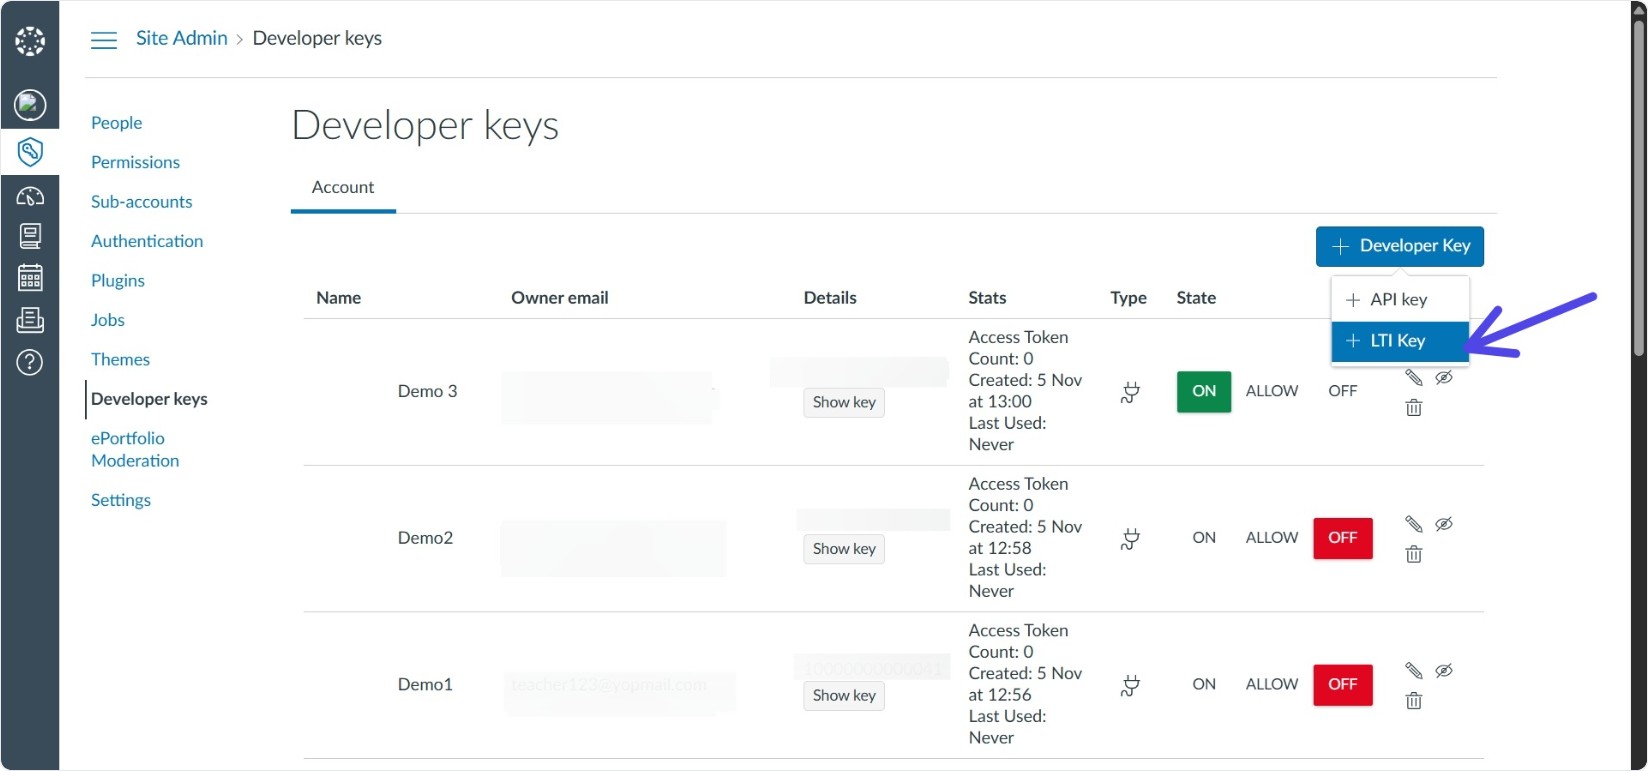
Task: Set Demo2 key state to ON
Action: [x=1204, y=538]
